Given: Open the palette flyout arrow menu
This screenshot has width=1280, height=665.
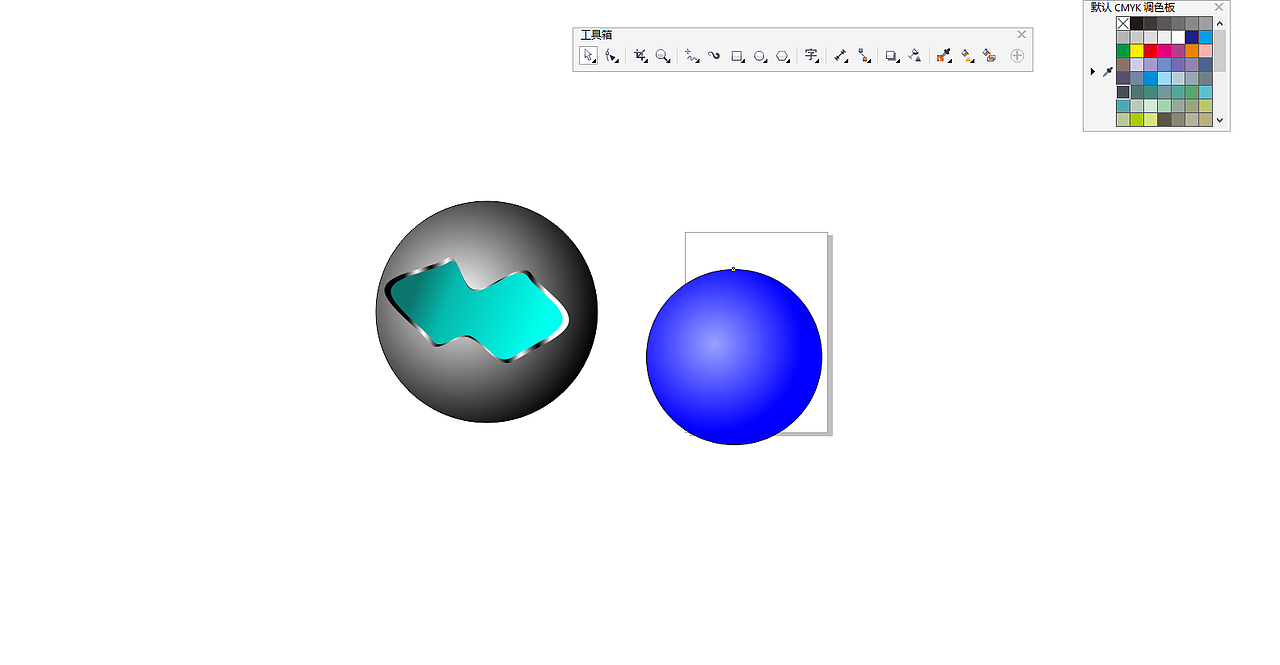Looking at the screenshot, I should pyautogui.click(x=1092, y=71).
